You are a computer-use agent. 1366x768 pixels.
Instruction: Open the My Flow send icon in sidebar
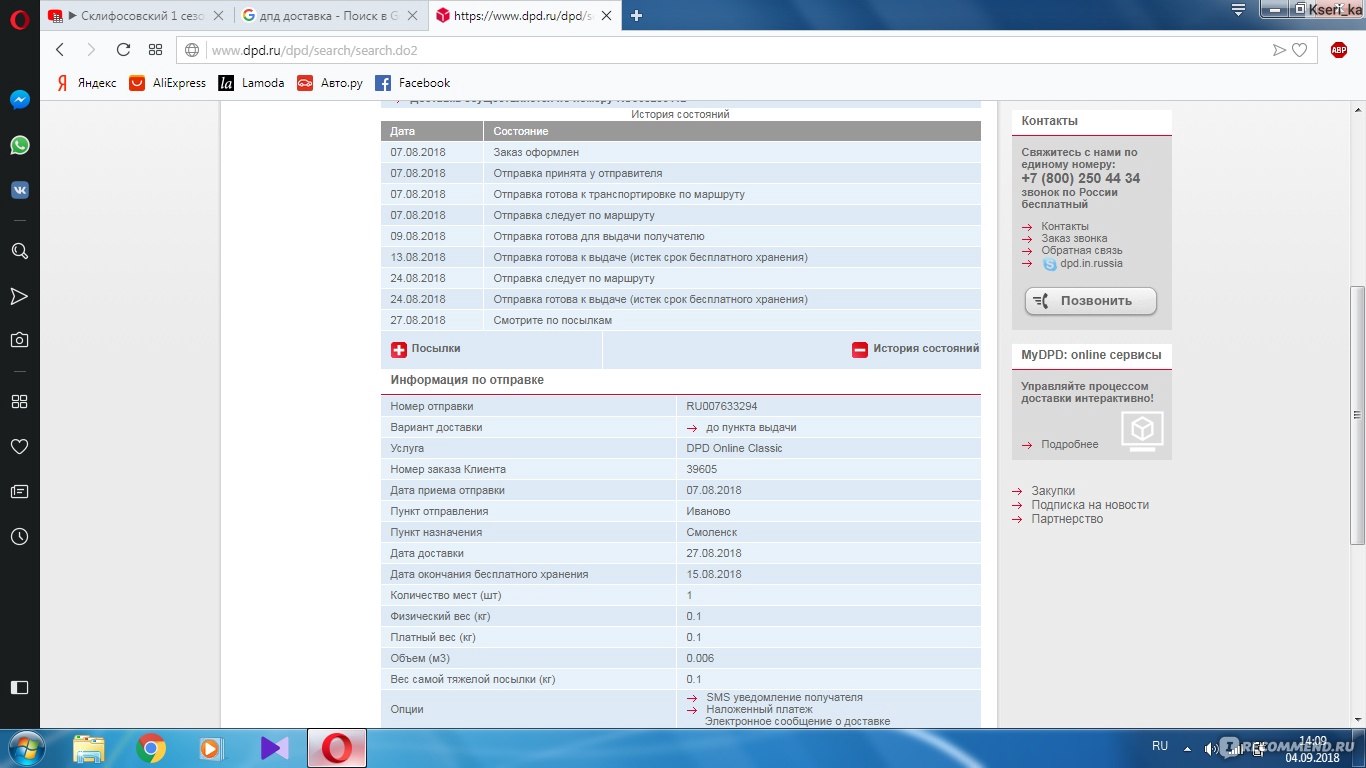click(19, 296)
